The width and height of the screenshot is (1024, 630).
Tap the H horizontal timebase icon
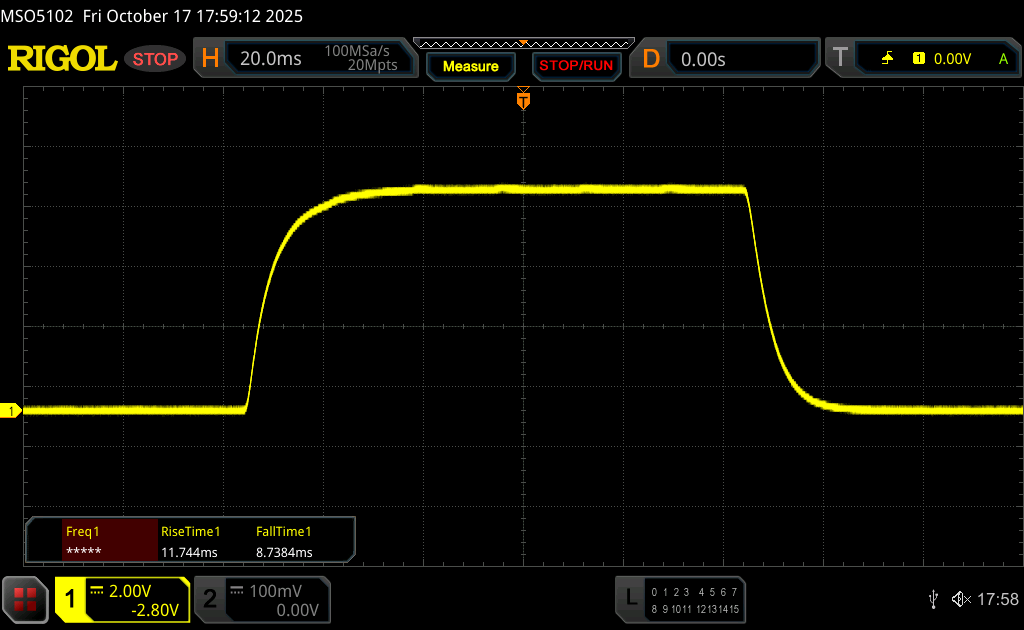coord(210,59)
